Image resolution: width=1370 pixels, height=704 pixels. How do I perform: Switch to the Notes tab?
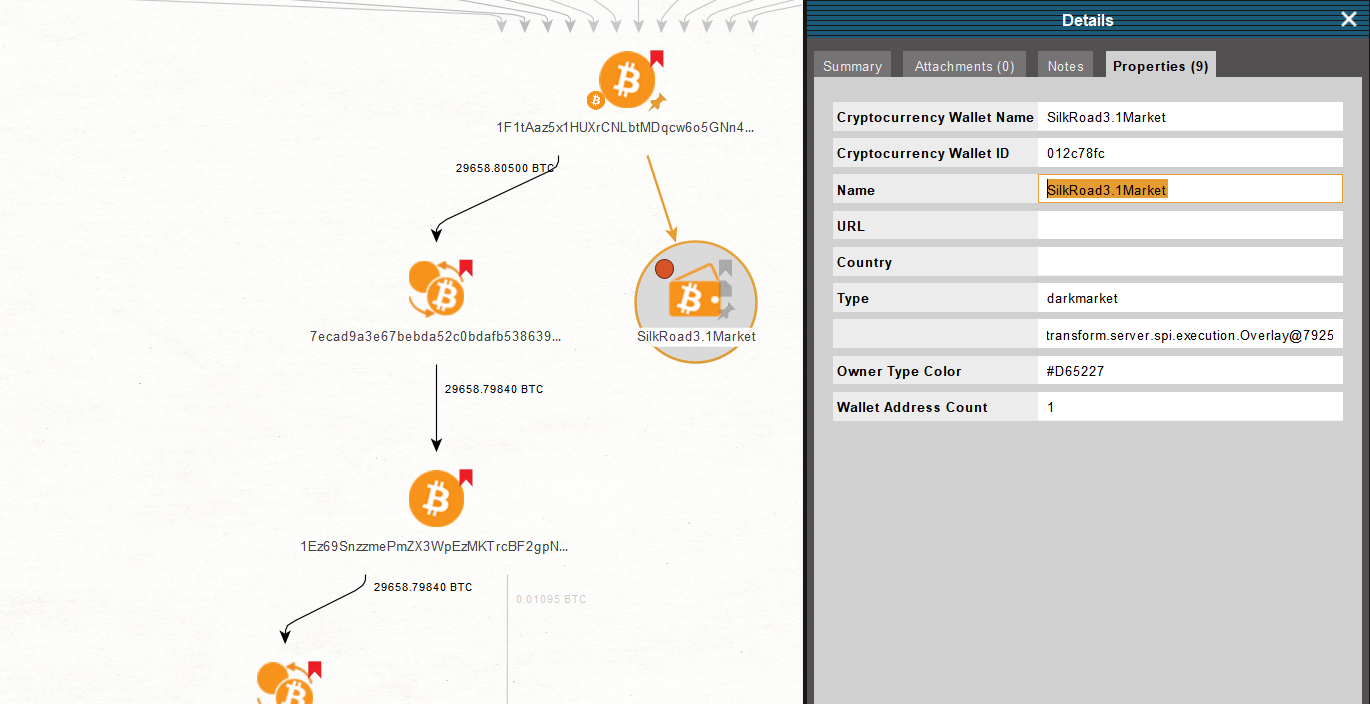pos(1065,65)
